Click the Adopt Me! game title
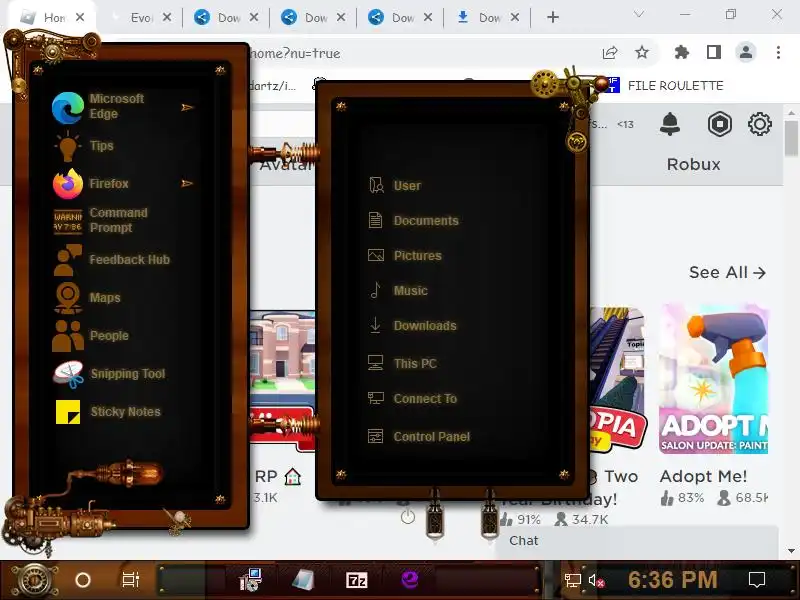The image size is (800, 600). click(x=703, y=476)
